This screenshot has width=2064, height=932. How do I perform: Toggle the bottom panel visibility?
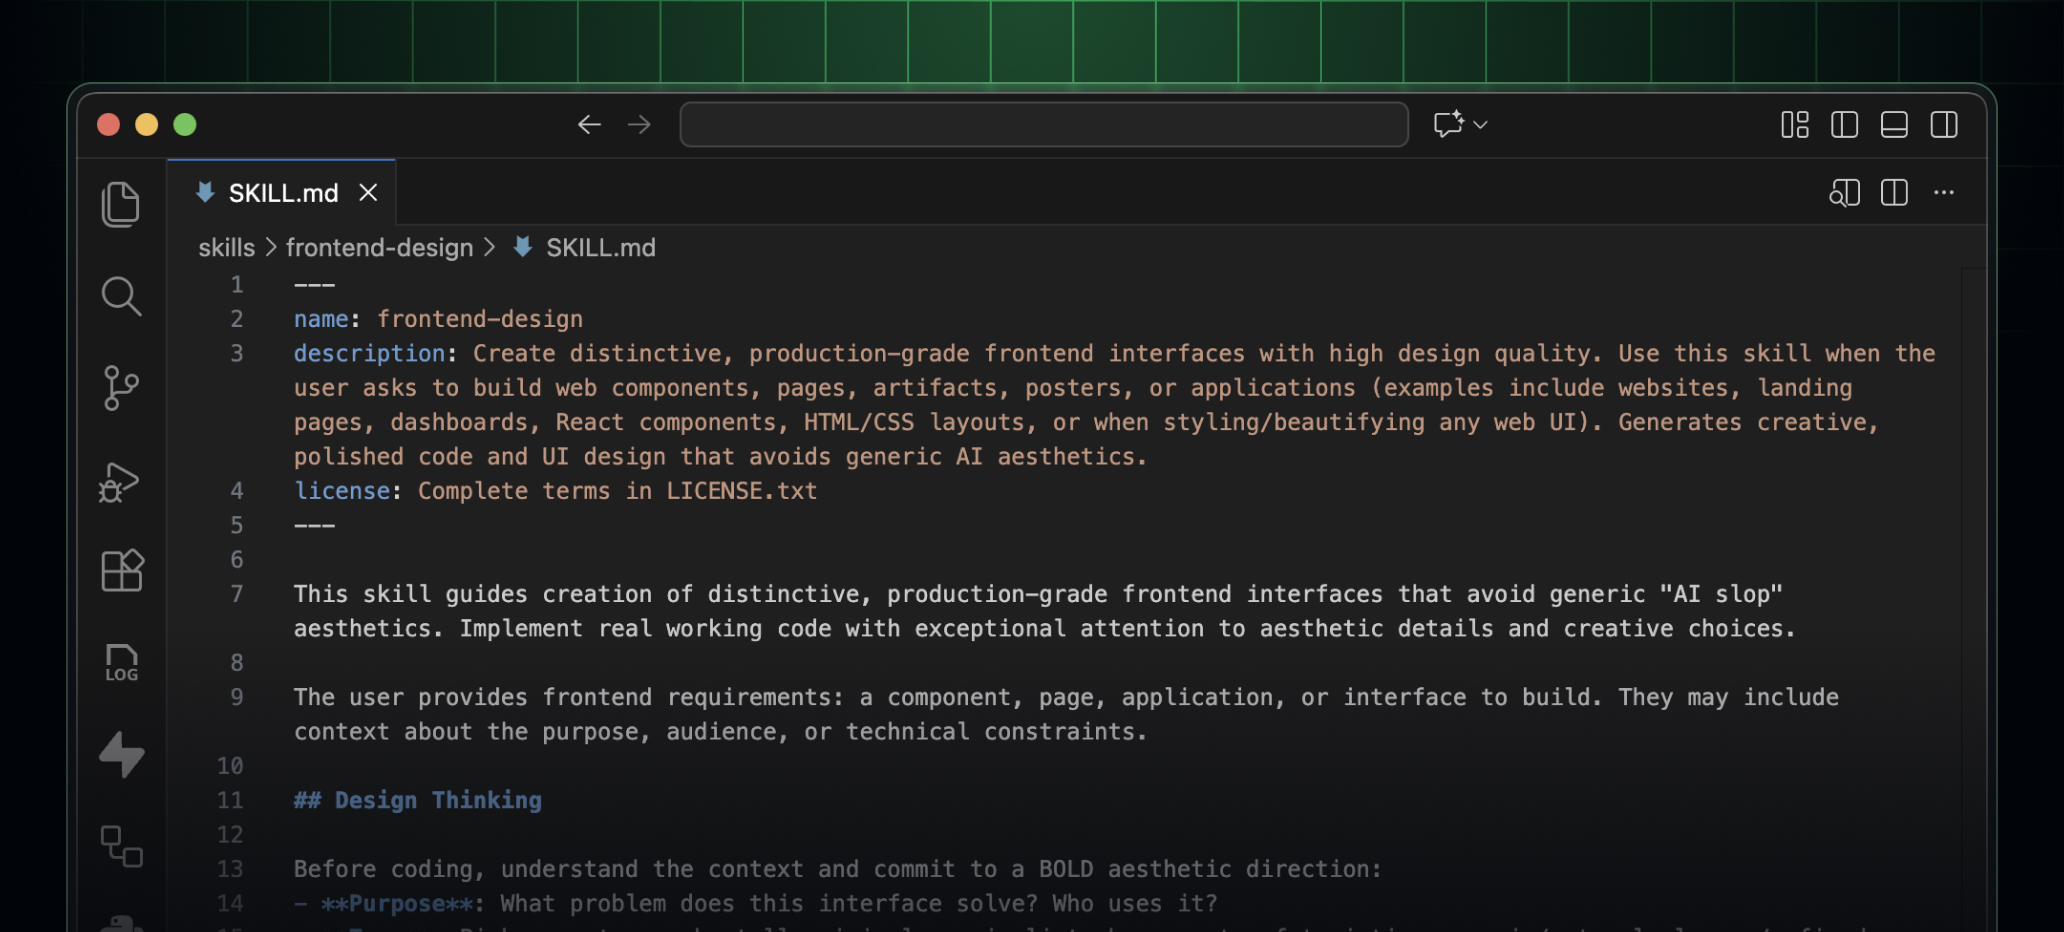pyautogui.click(x=1894, y=124)
